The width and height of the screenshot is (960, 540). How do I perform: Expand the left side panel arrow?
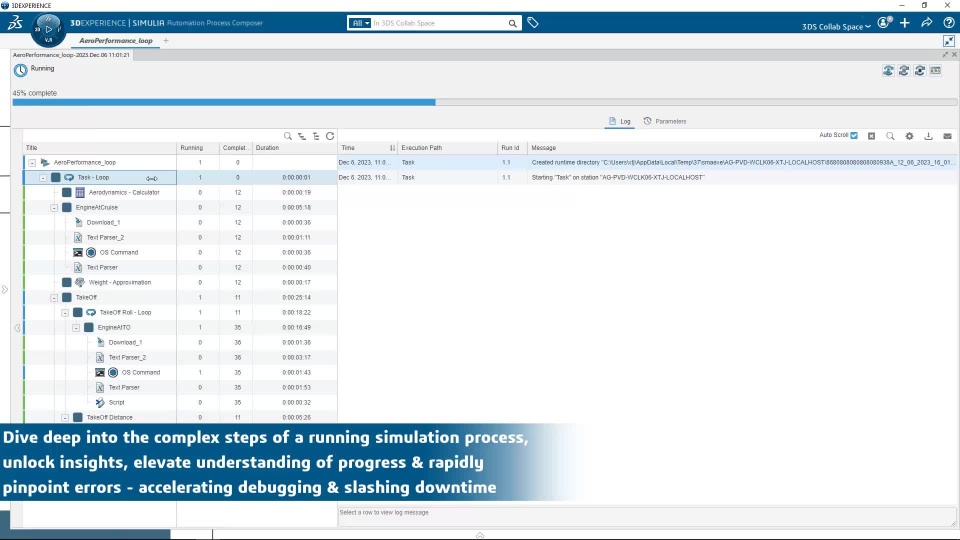(4, 289)
